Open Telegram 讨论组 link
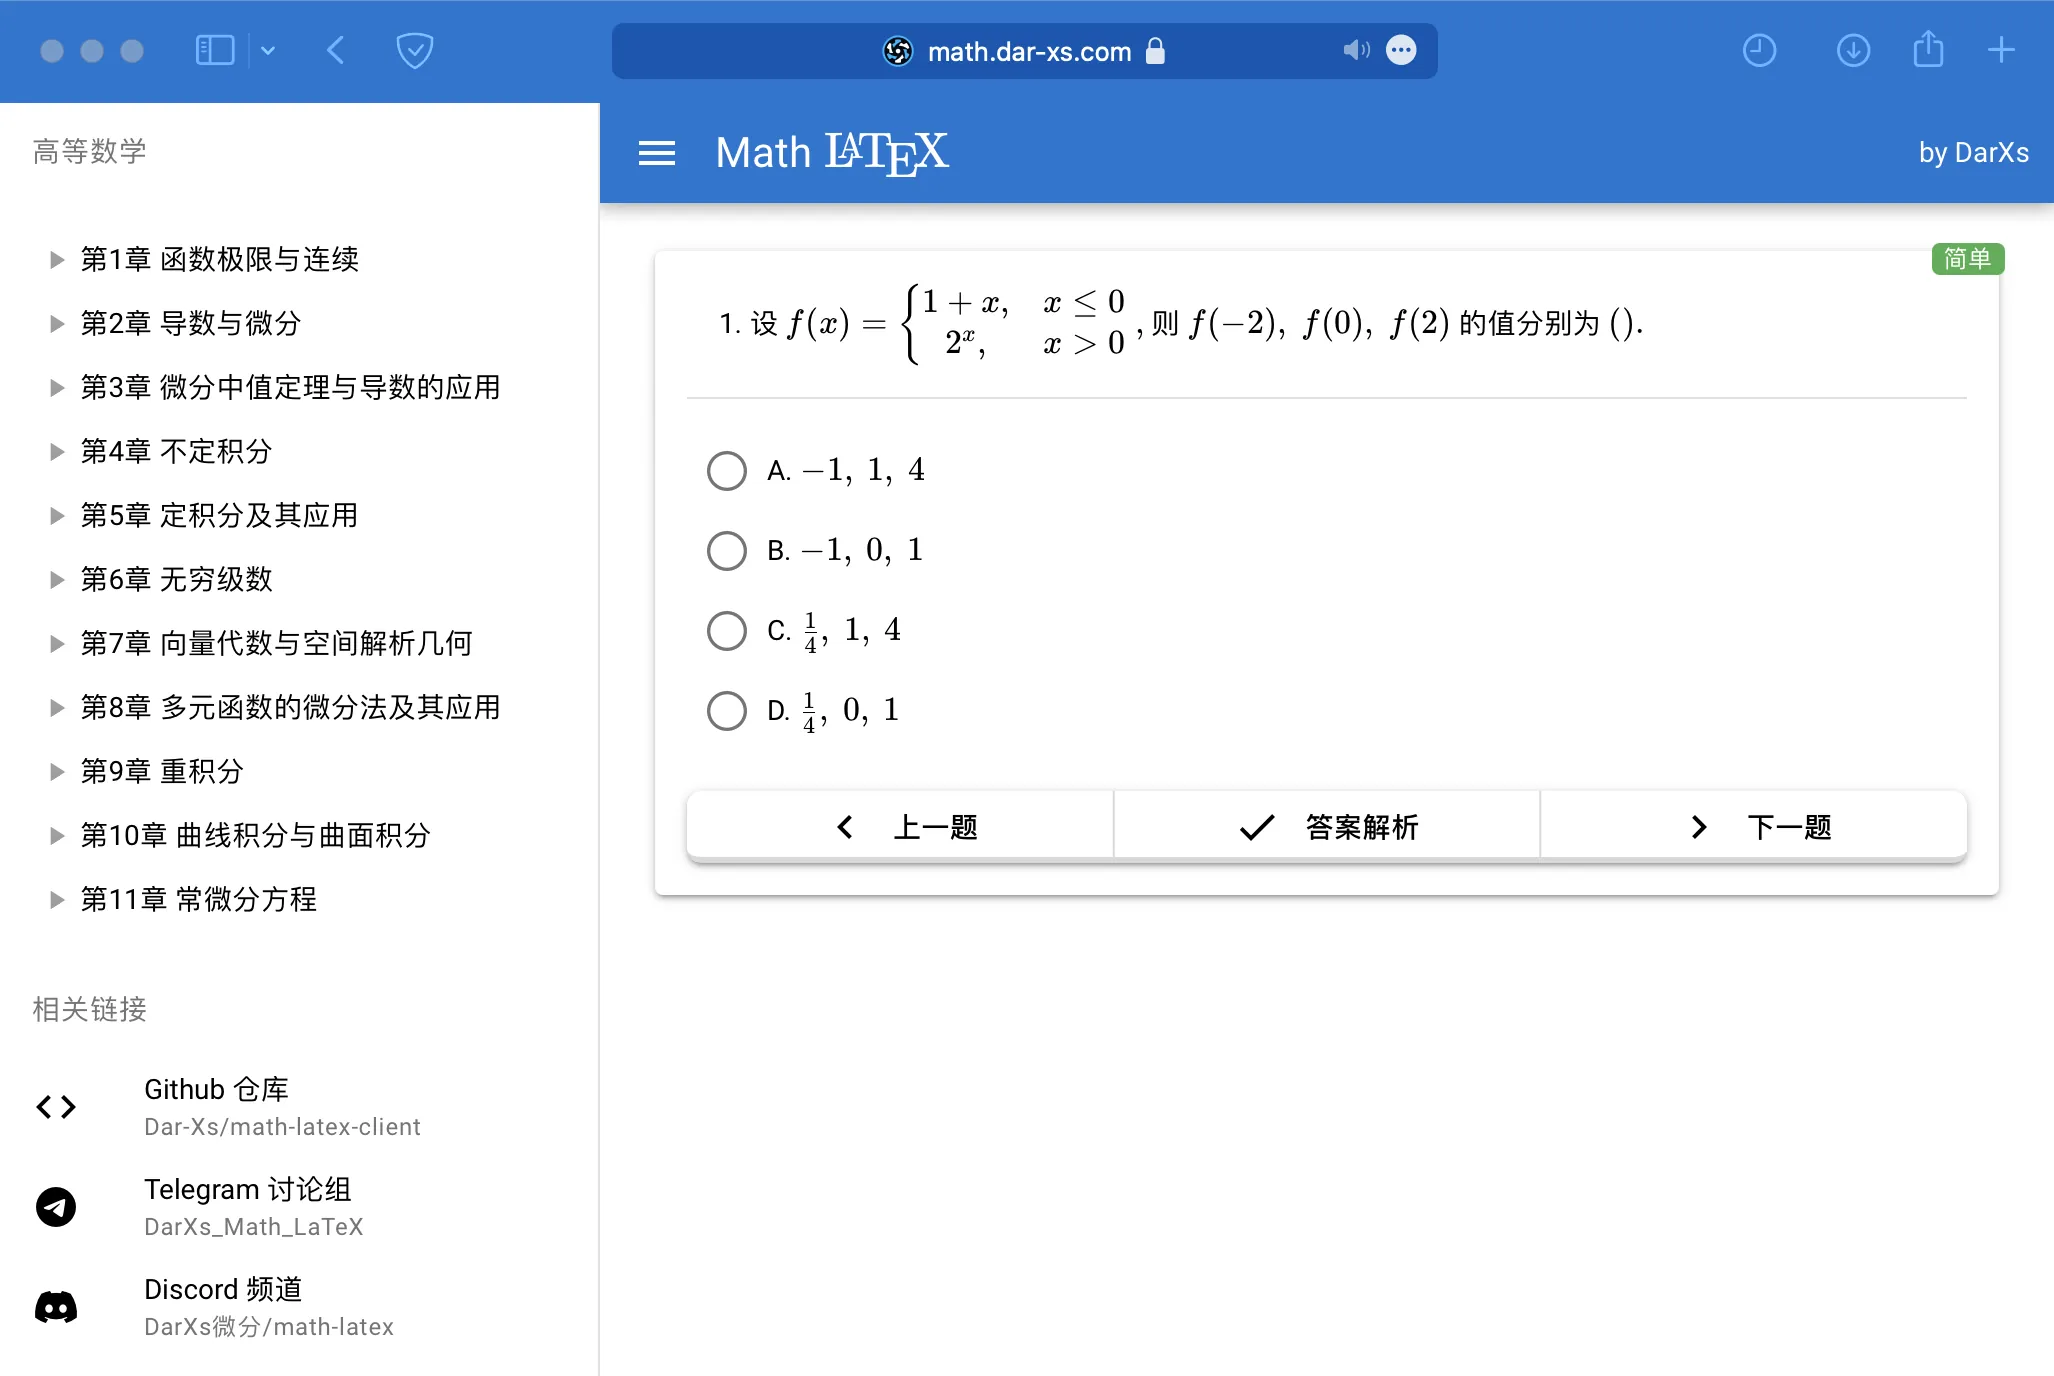Viewport: 2054px width, 1376px height. [x=248, y=1189]
